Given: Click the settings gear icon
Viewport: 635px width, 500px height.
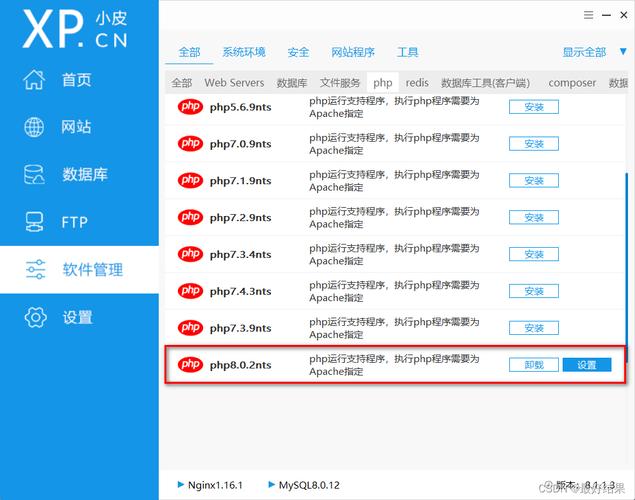Looking at the screenshot, I should click(x=35, y=317).
